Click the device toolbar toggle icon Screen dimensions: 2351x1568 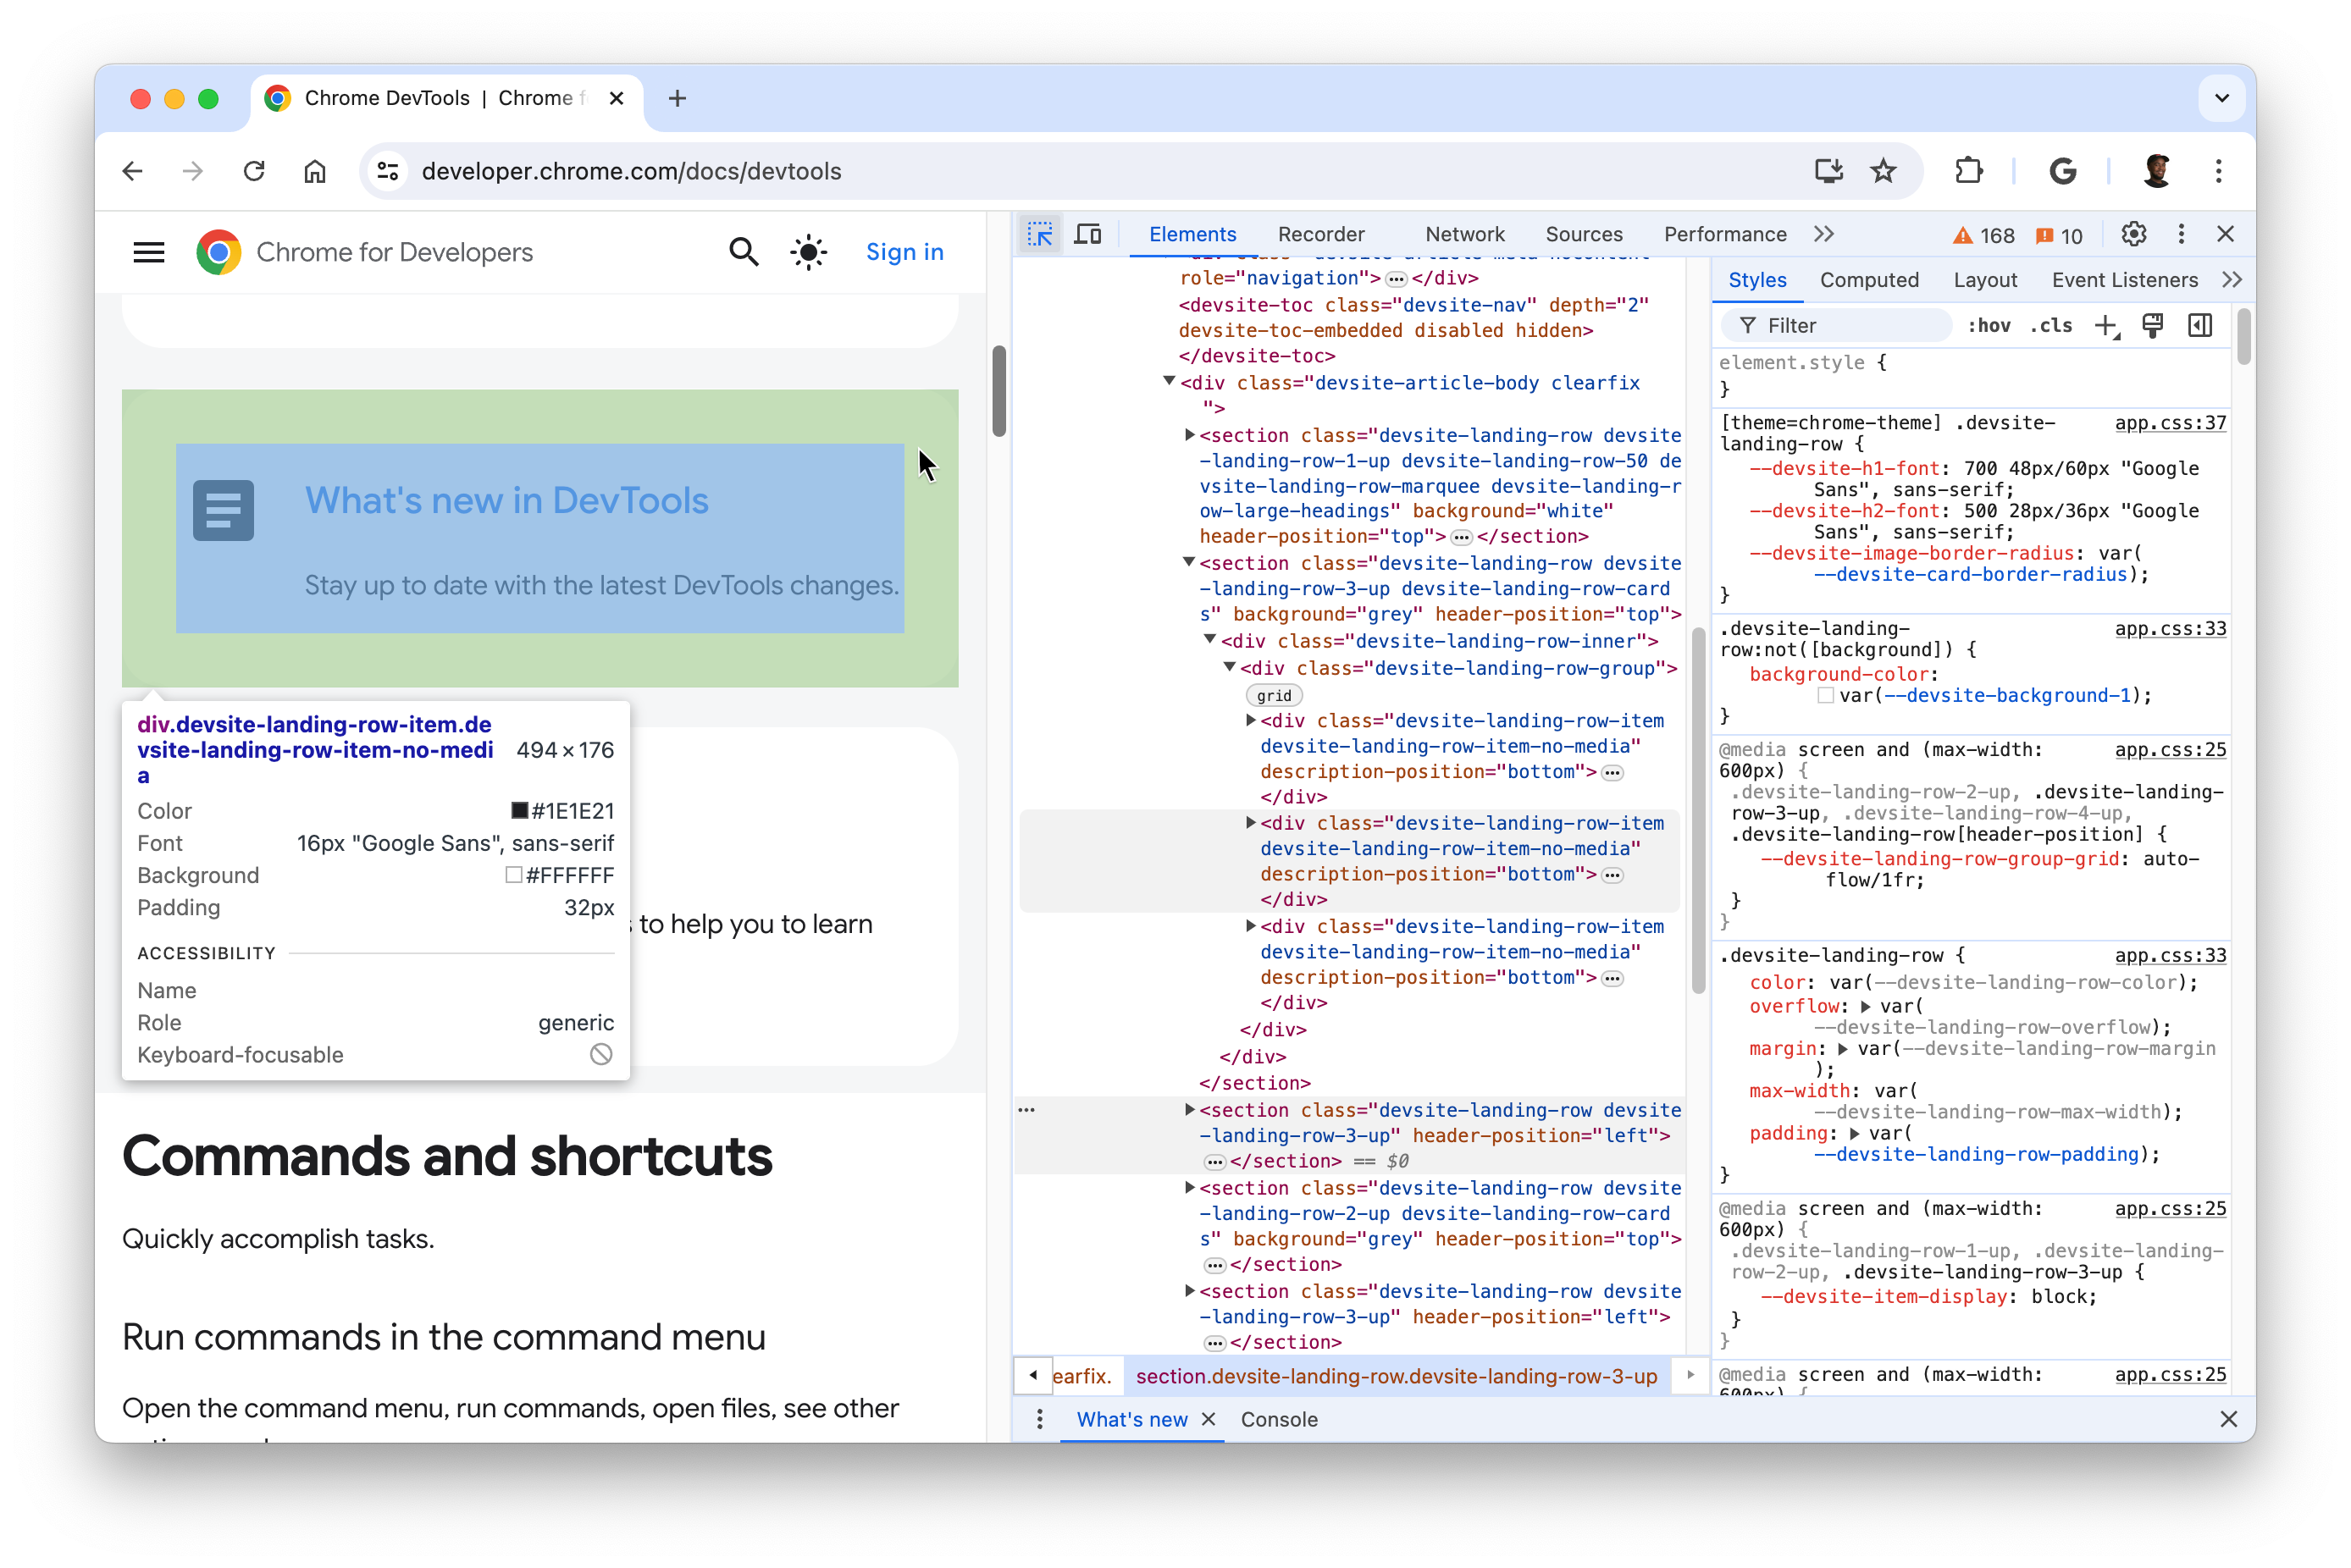1089,235
